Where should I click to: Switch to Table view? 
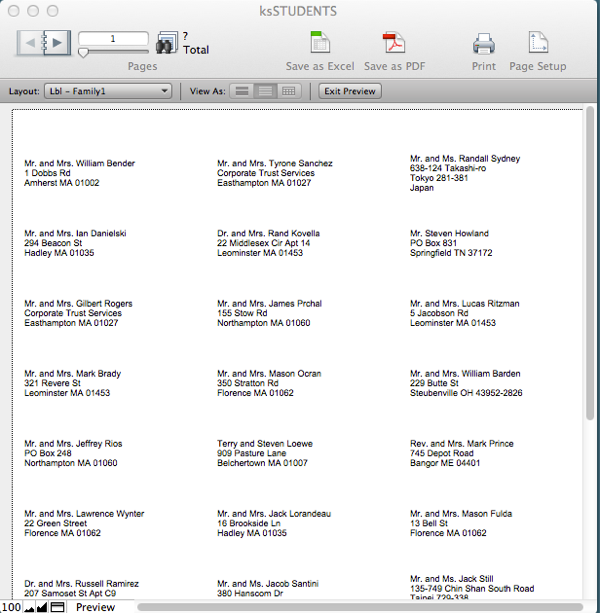(x=289, y=91)
